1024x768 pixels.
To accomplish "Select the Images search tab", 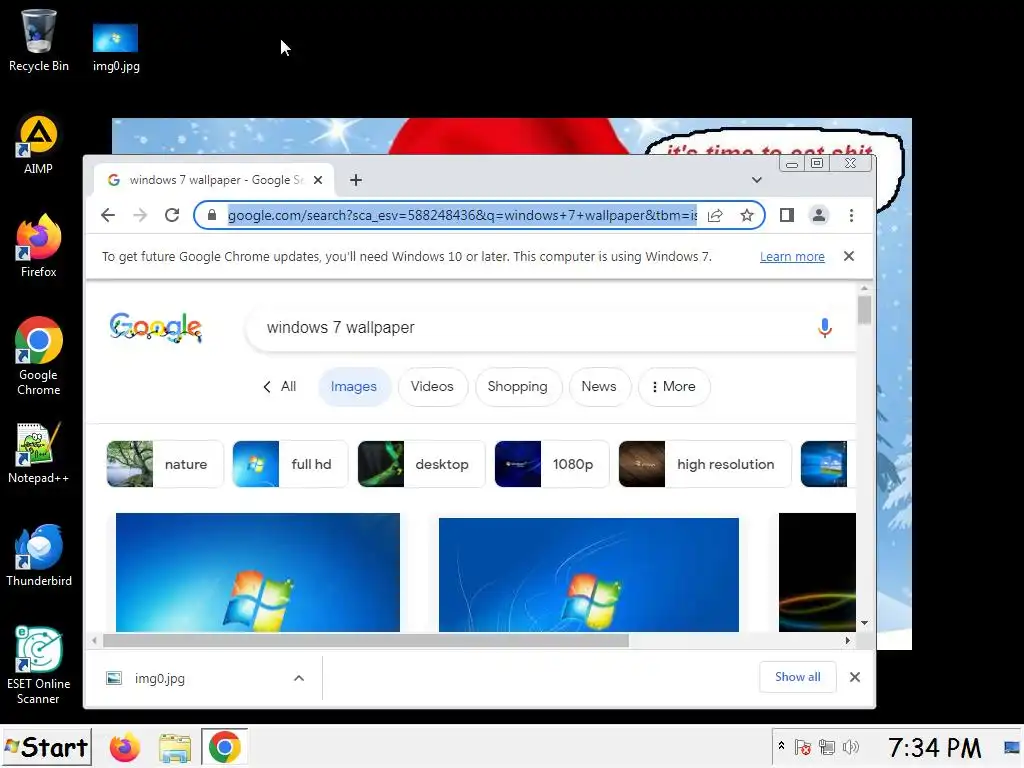I will [354, 387].
